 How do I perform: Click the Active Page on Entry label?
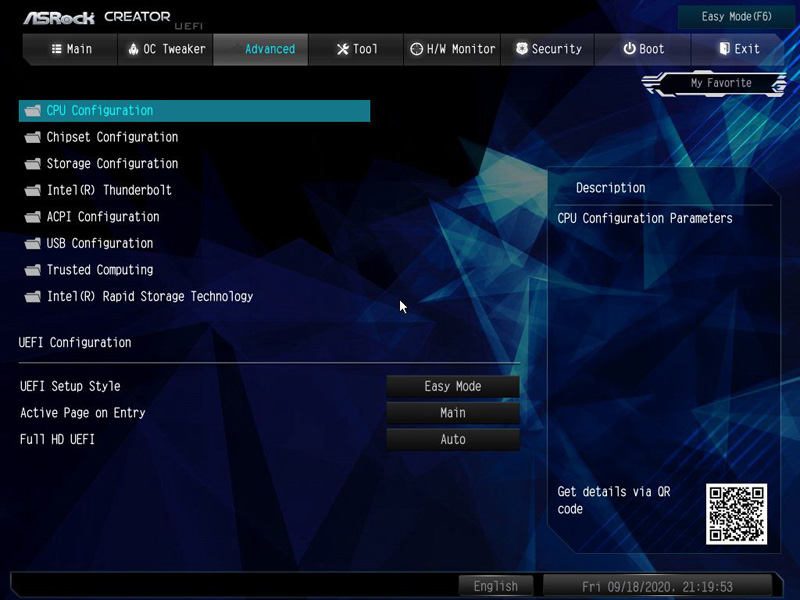[83, 413]
